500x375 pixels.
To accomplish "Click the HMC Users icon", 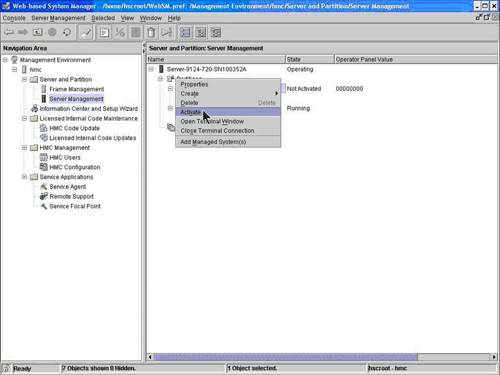I will click(x=43, y=157).
